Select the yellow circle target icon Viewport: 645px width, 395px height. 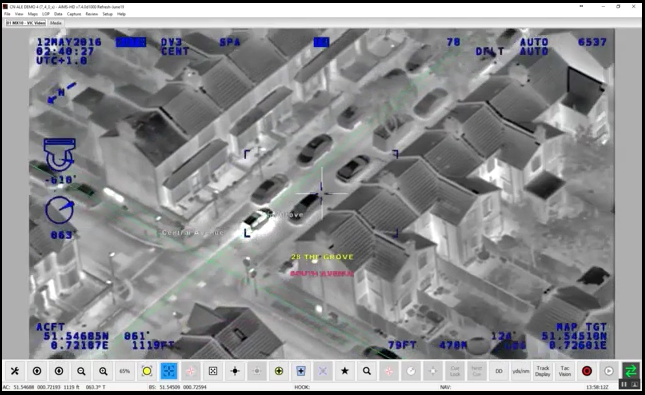coord(147,371)
